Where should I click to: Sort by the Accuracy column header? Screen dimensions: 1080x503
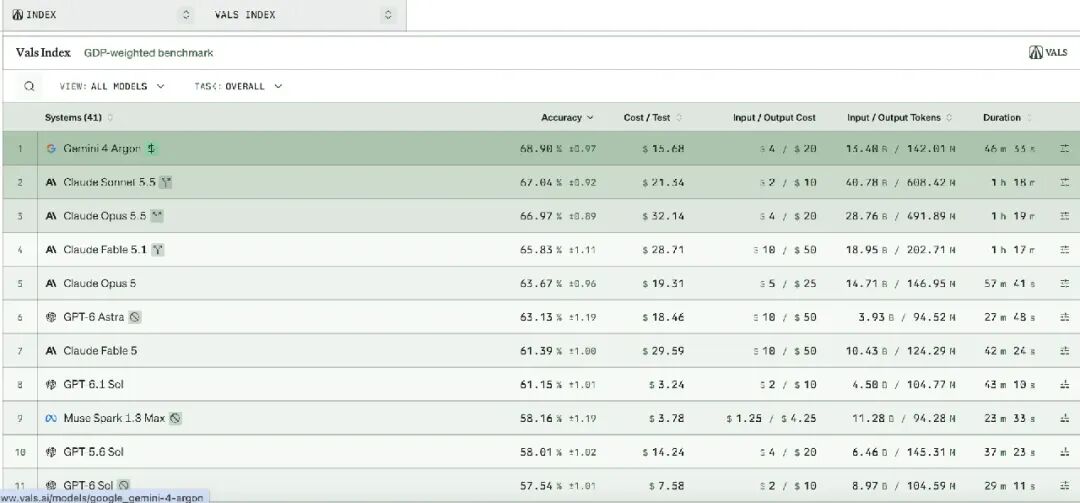(568, 118)
